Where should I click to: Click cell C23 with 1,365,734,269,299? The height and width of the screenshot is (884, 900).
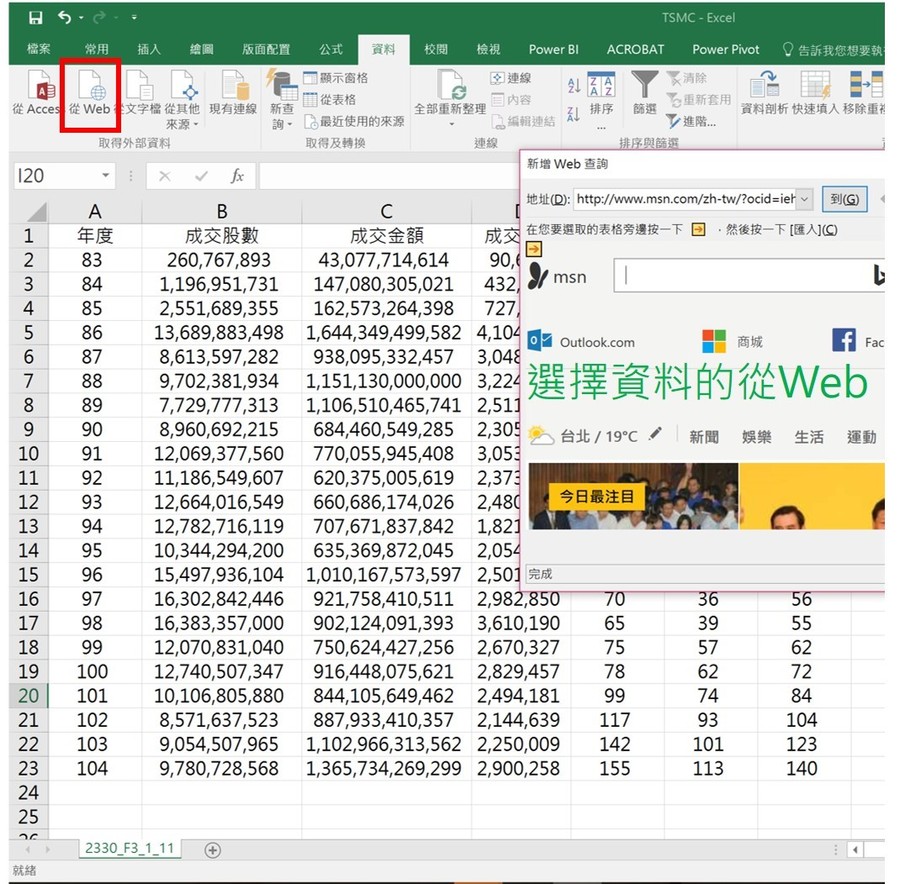click(x=387, y=769)
